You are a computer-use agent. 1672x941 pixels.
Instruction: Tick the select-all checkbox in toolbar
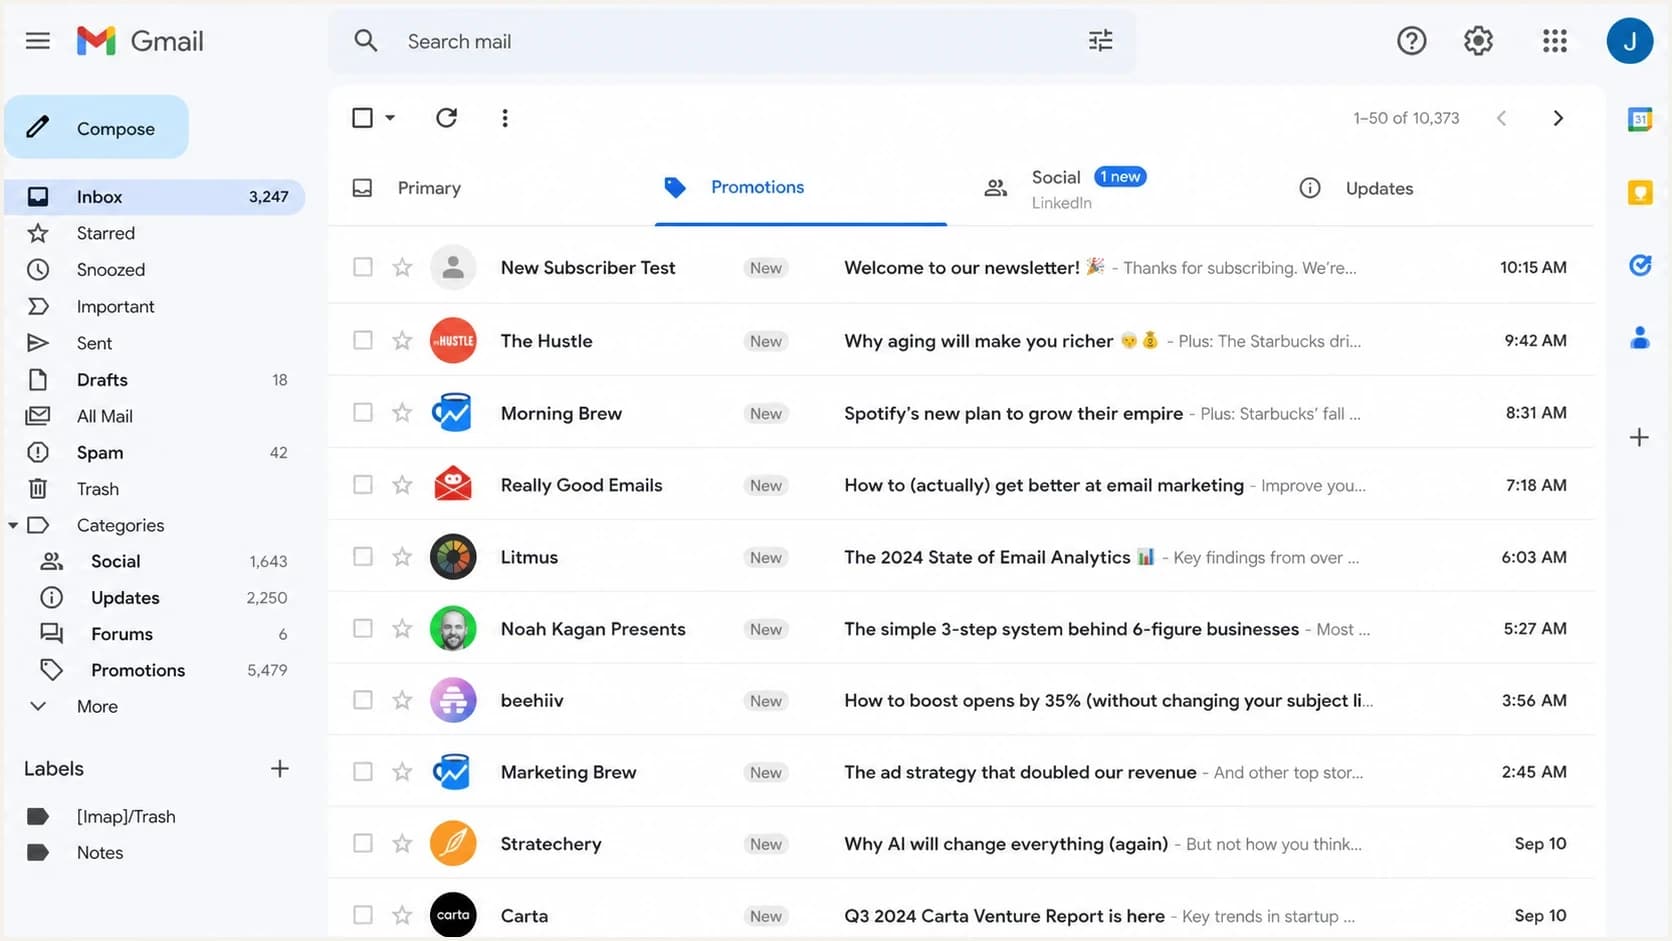click(x=362, y=118)
